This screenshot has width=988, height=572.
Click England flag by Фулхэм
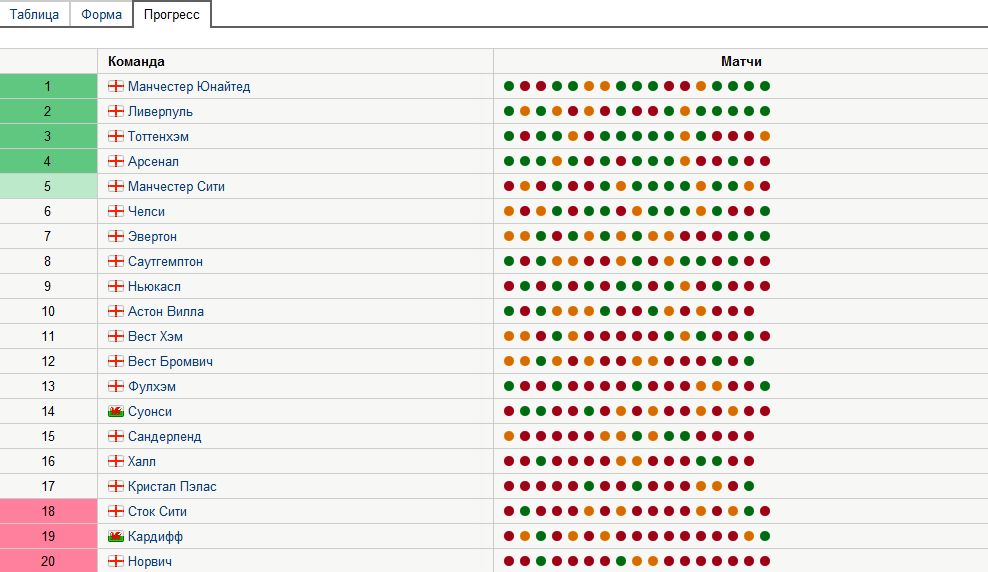click(x=116, y=386)
